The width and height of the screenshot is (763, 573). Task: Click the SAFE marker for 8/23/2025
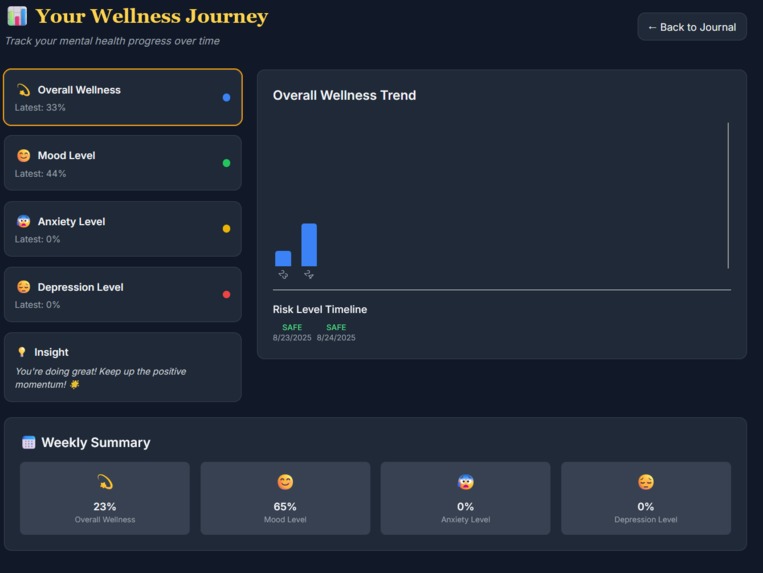click(292, 327)
